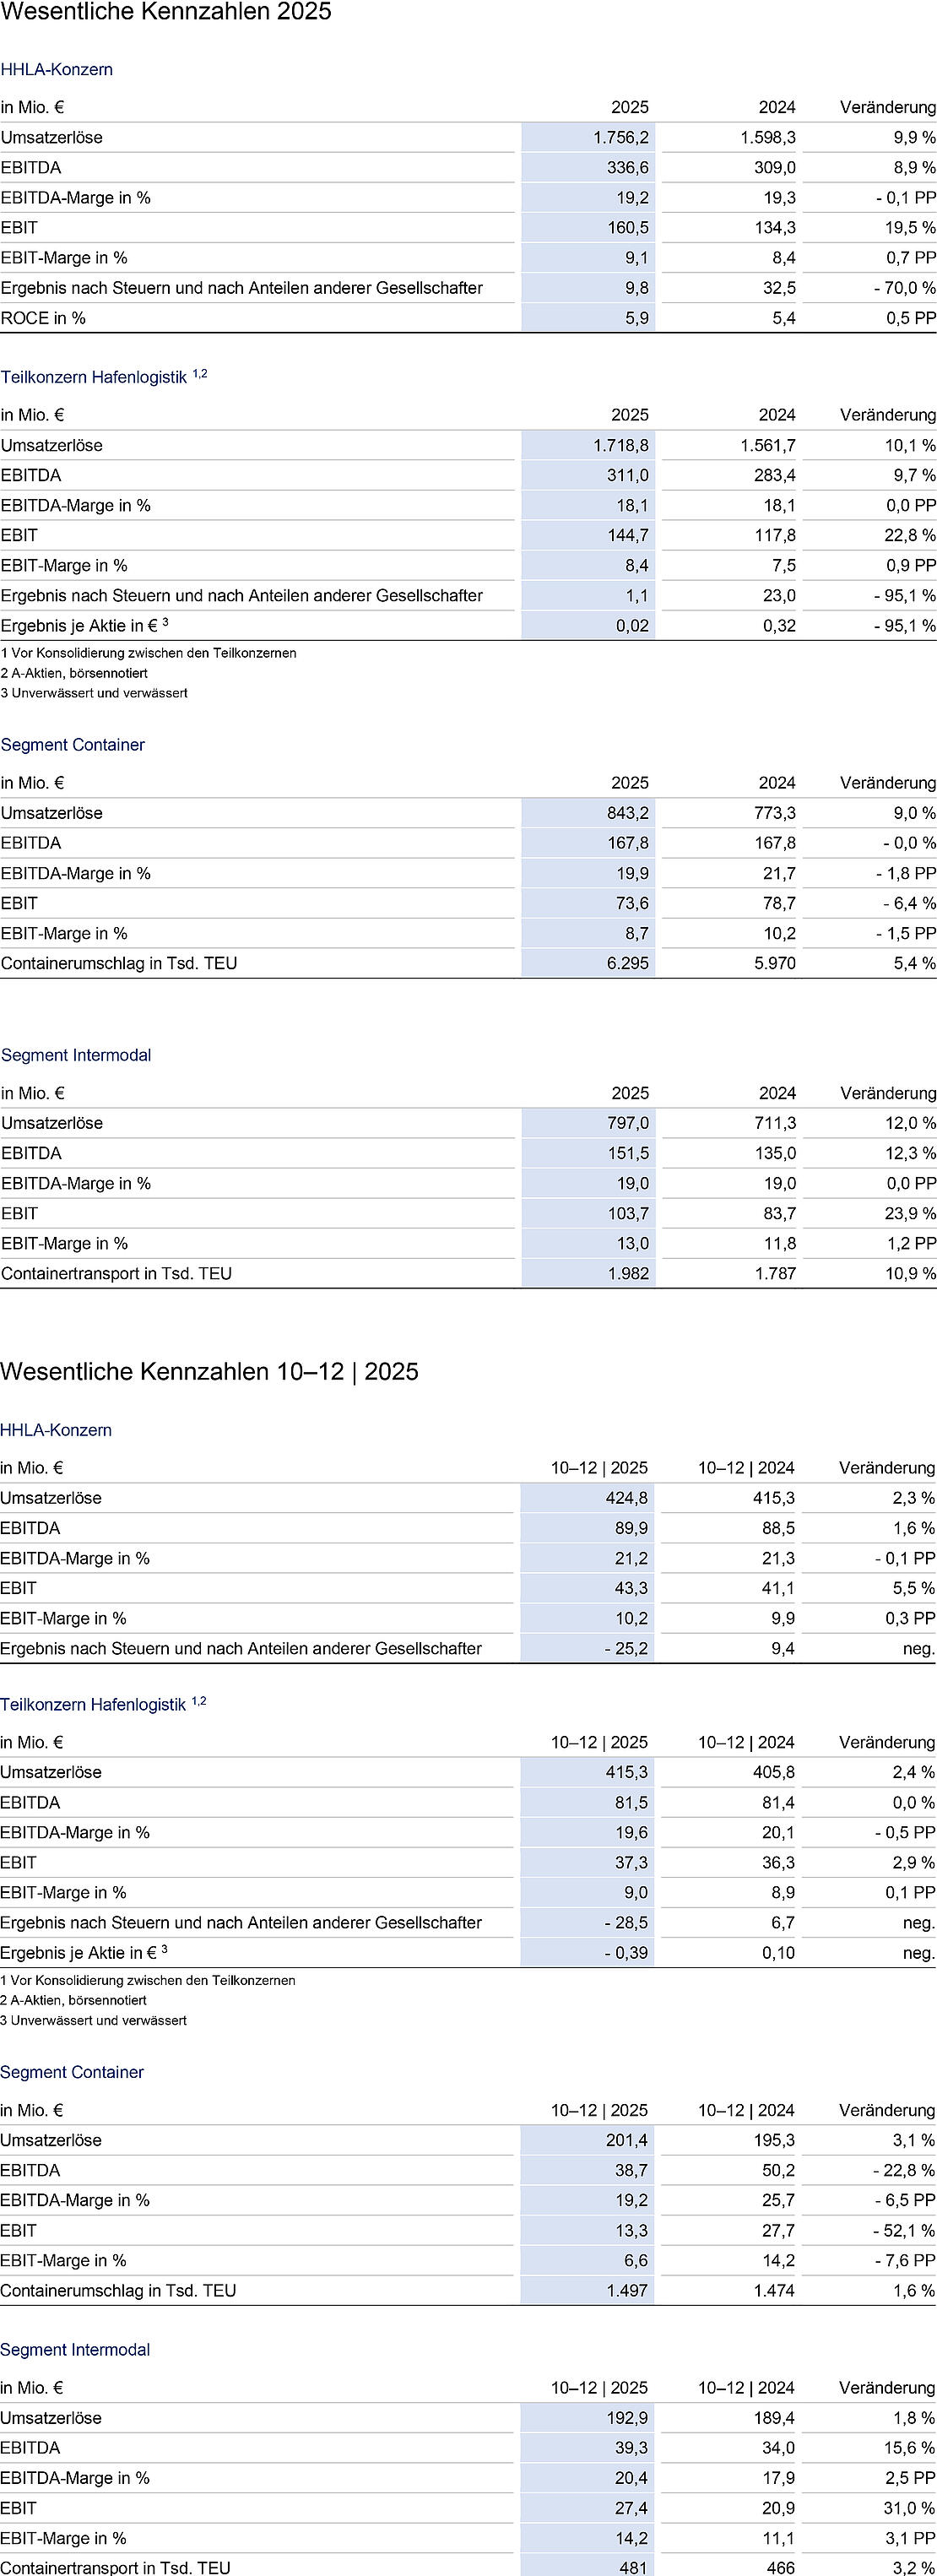Click the 6.295 Containerumschlag value
Viewport: 937px width, 2576px height.
point(627,964)
